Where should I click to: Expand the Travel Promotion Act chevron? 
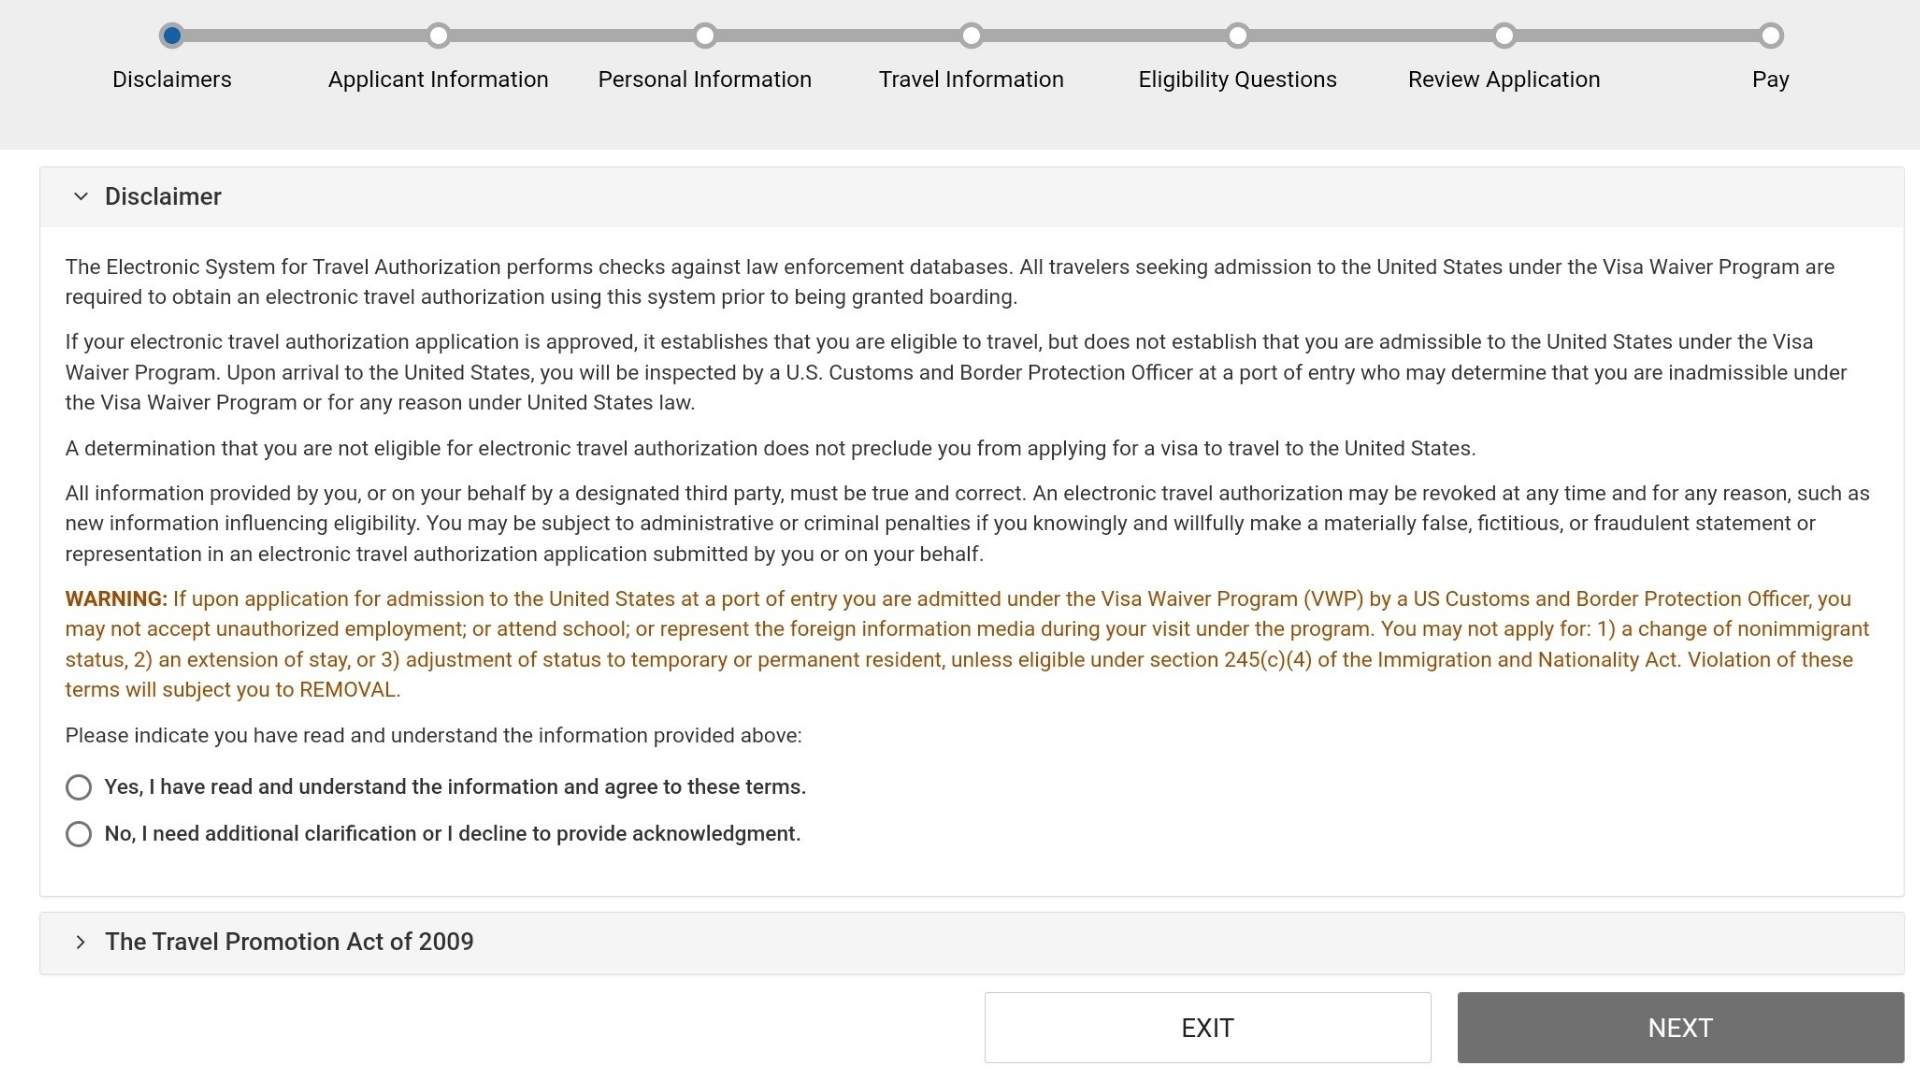pyautogui.click(x=81, y=942)
